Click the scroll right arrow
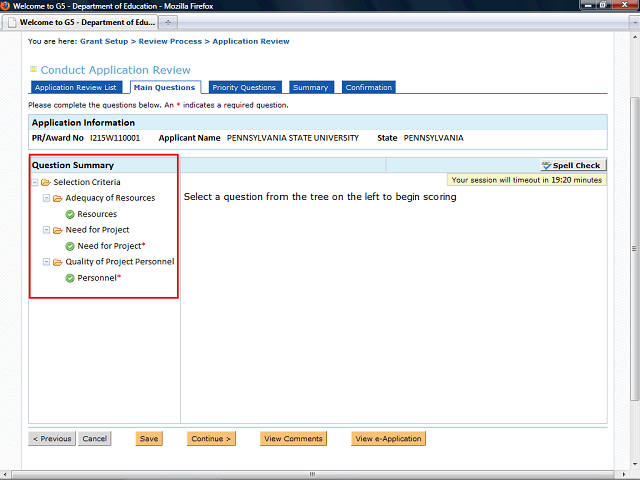This screenshot has width=640, height=480. pos(624,475)
